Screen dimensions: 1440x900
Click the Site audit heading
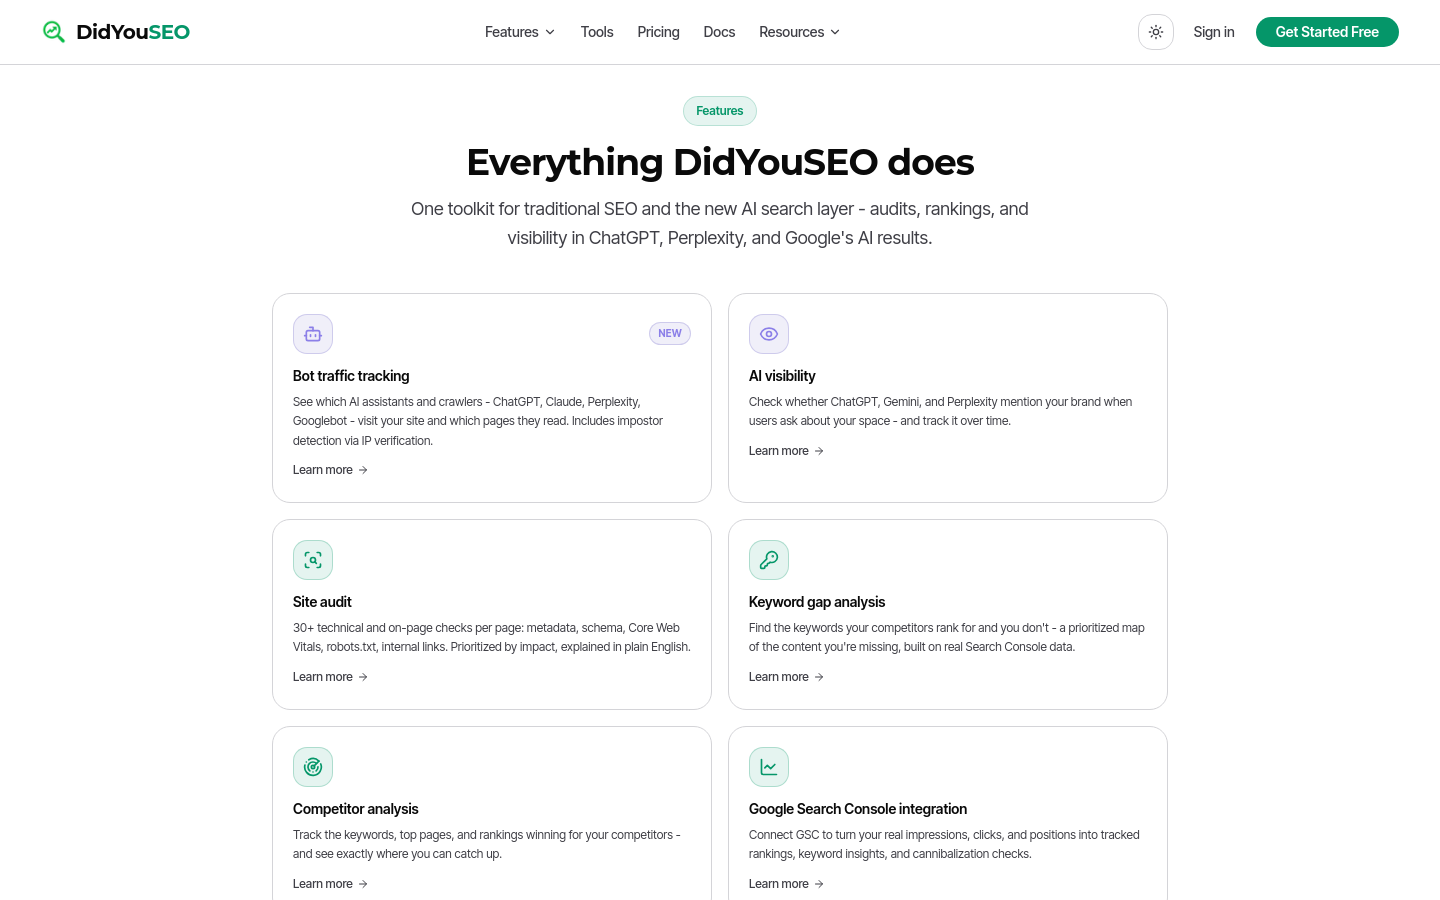pos(322,602)
